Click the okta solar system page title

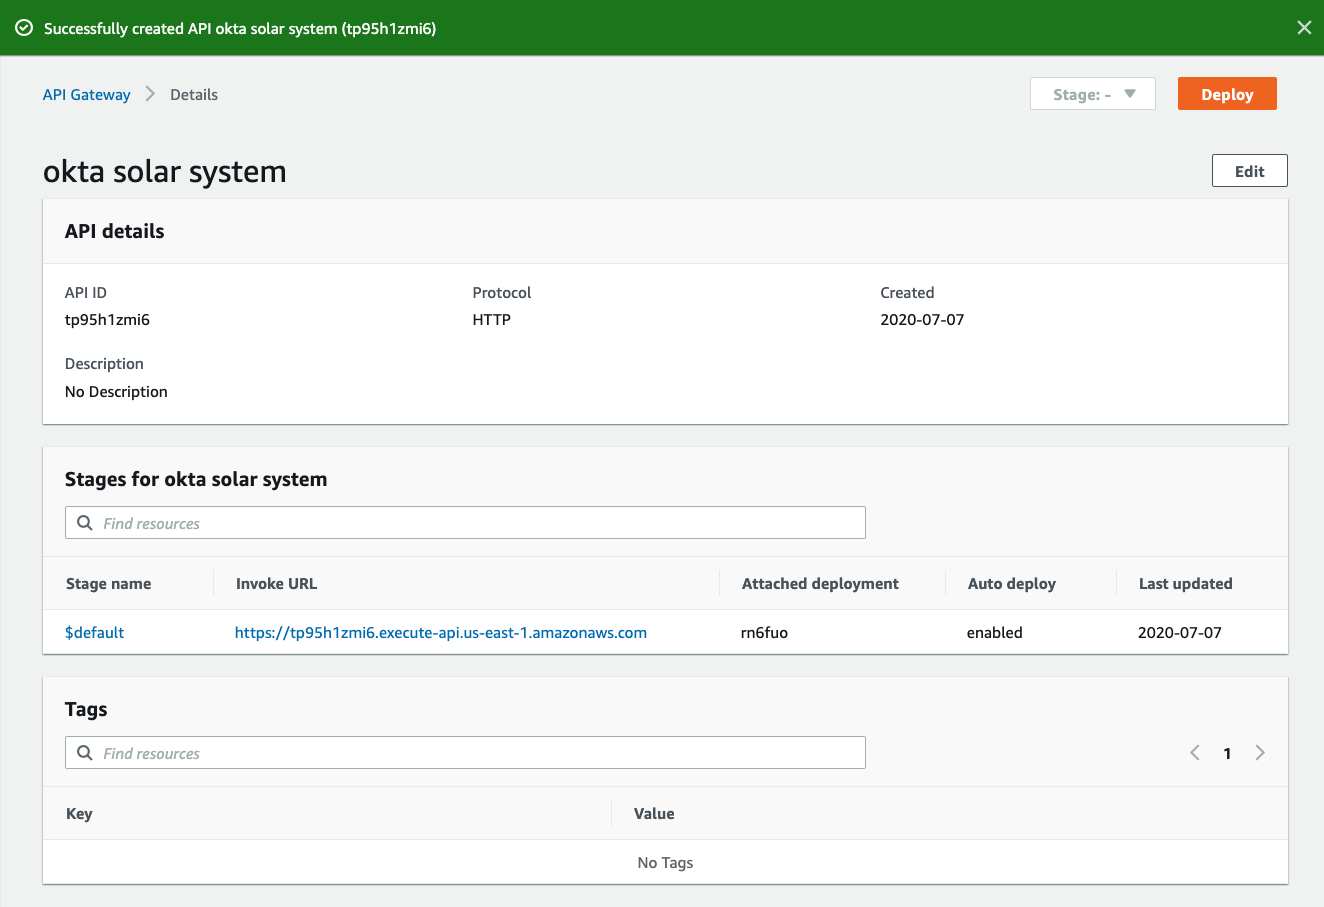[x=165, y=172]
